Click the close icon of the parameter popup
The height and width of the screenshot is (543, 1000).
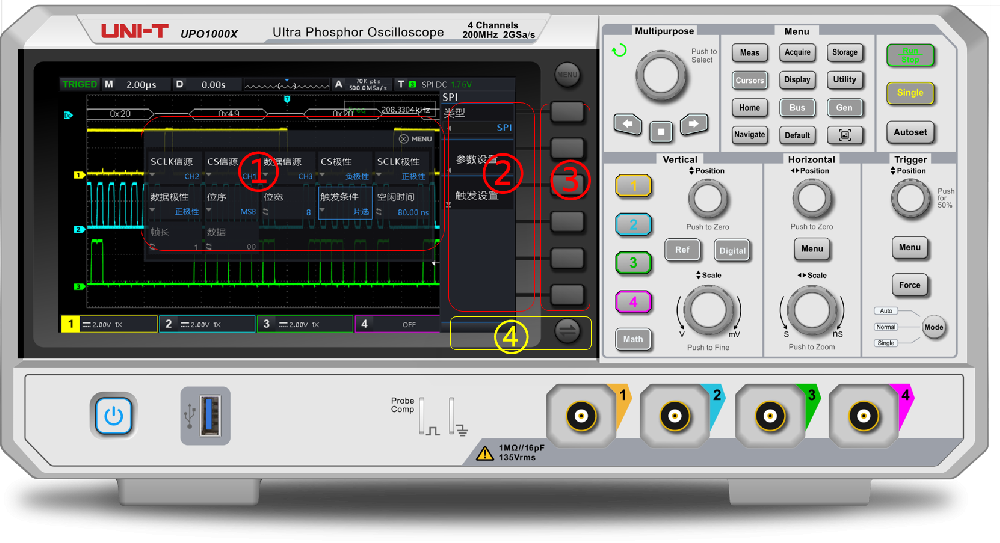point(404,139)
